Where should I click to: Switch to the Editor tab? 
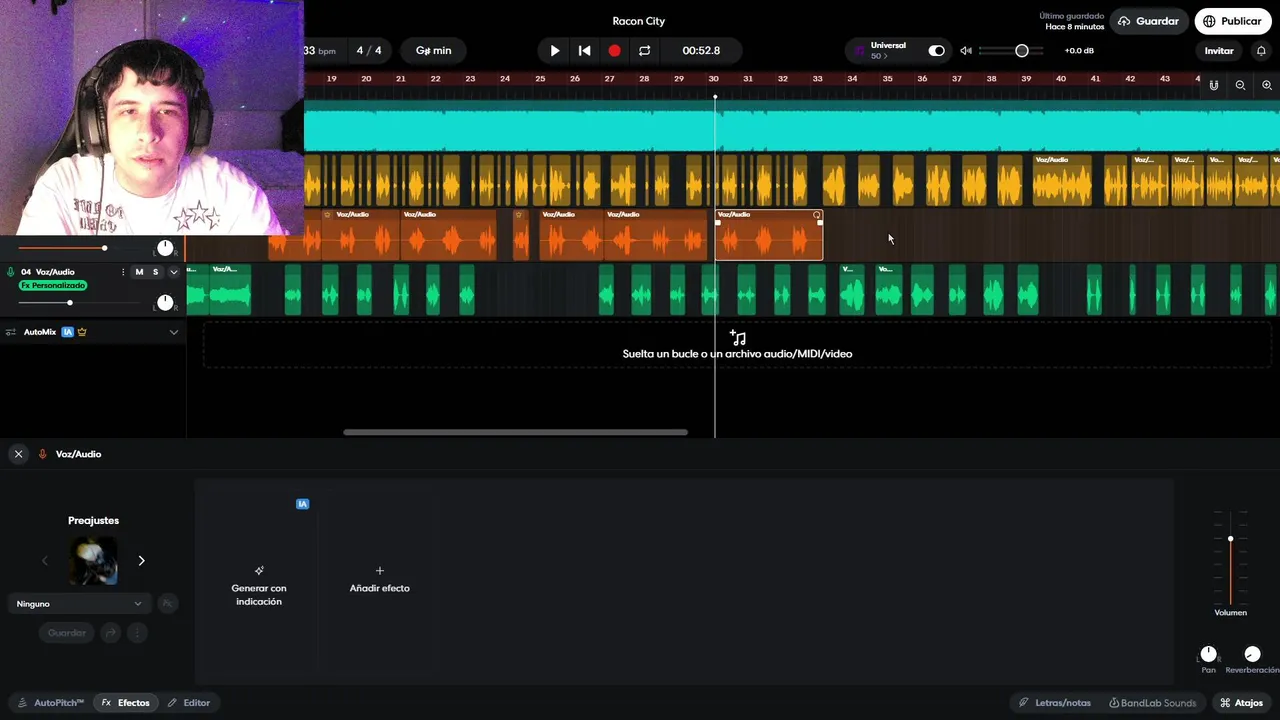pyautogui.click(x=189, y=703)
